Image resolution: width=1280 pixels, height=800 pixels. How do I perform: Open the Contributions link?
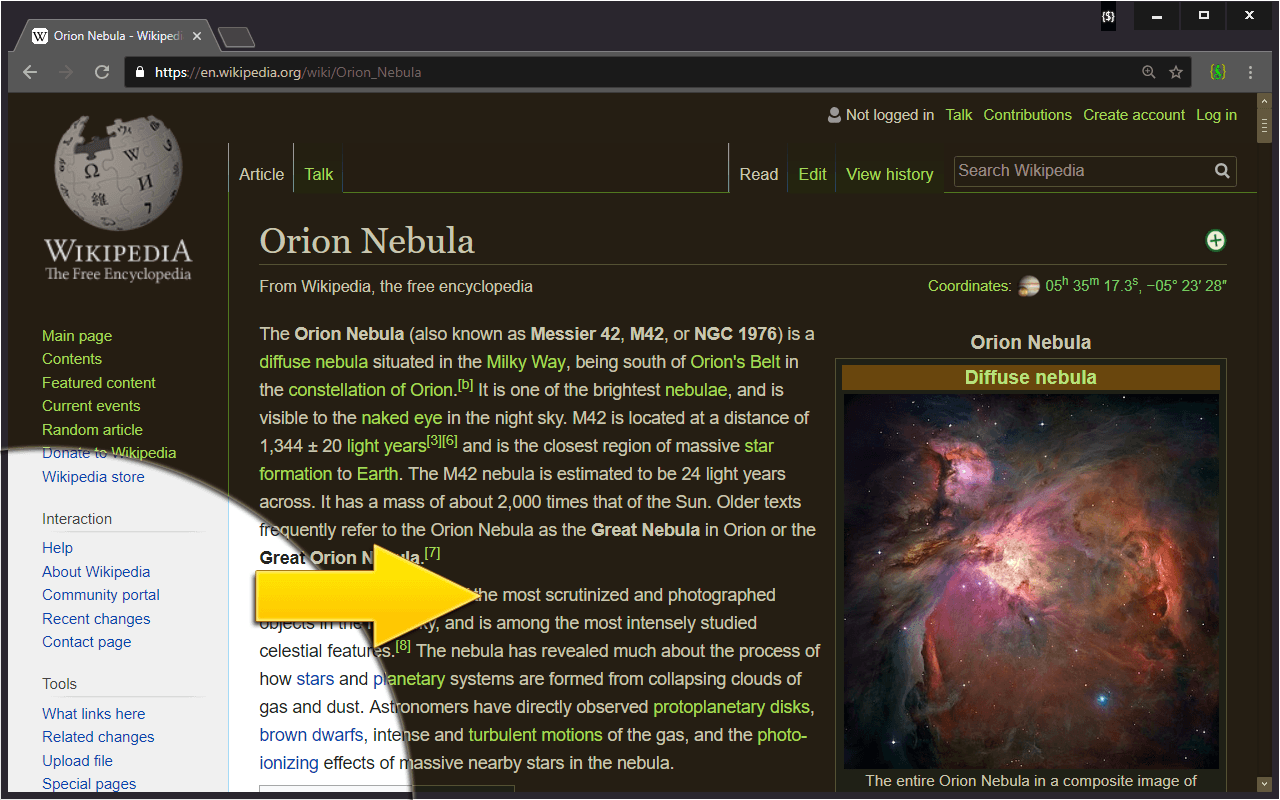click(x=1027, y=115)
